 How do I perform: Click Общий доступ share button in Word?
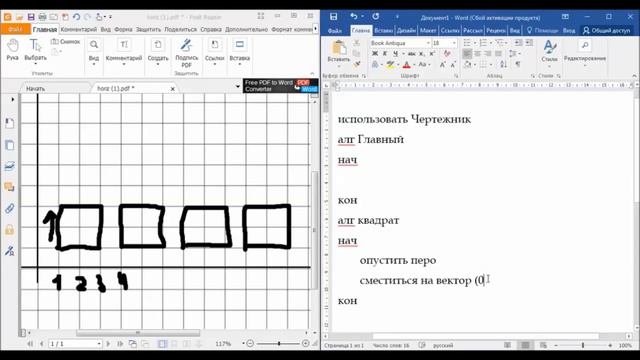606,31
